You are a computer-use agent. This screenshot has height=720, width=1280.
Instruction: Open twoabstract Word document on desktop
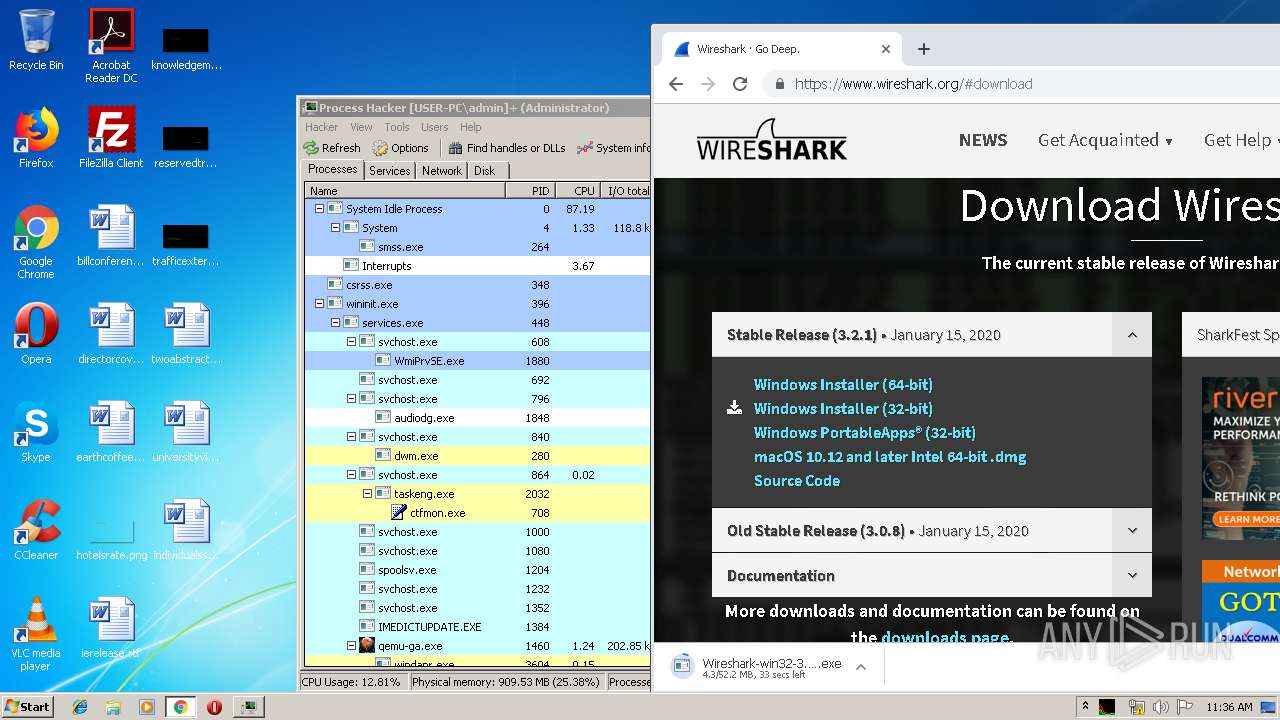(x=187, y=334)
